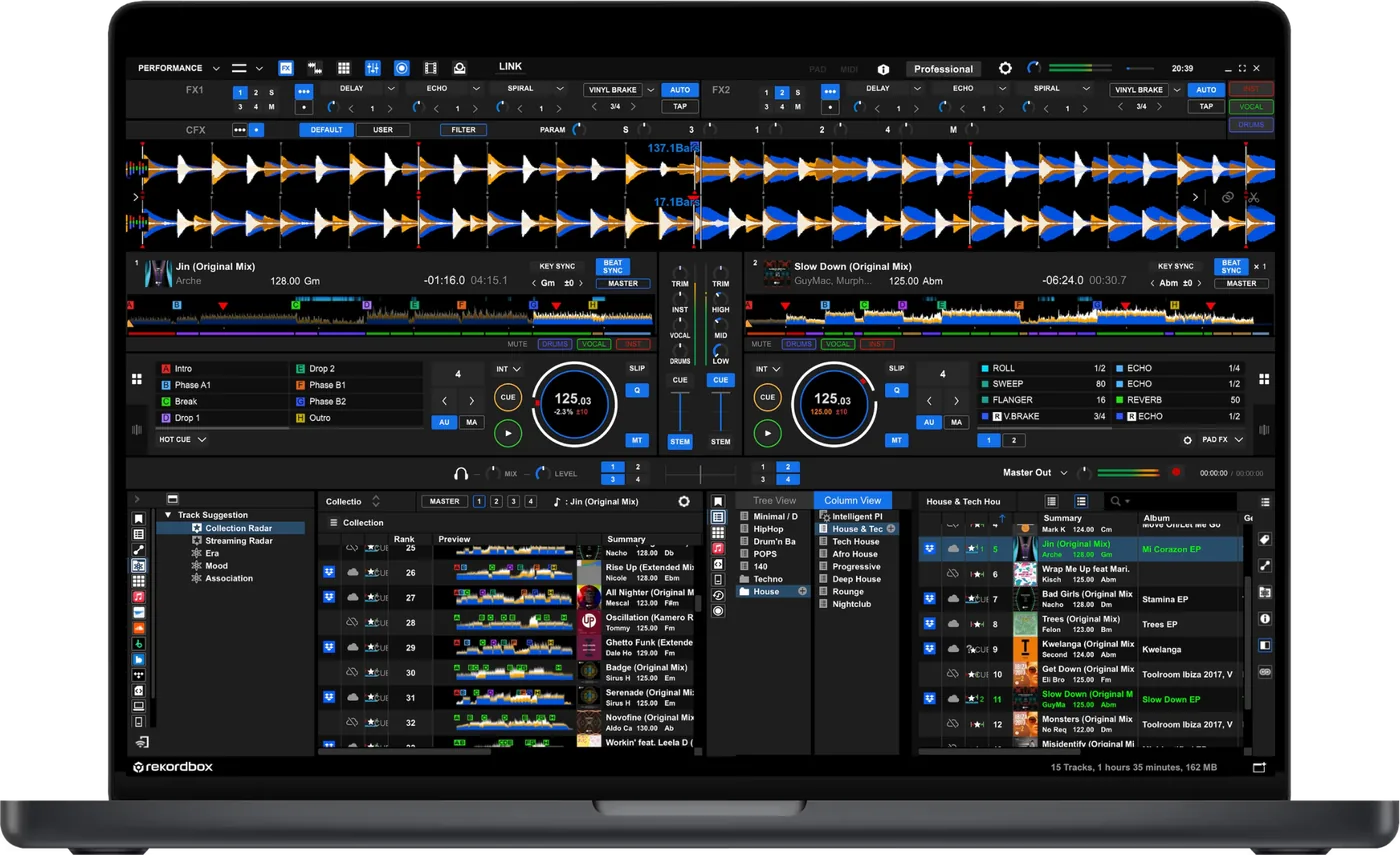Image resolution: width=1400 pixels, height=855 pixels.
Task: Toggle MT master tempo on deck 2
Action: (x=896, y=440)
